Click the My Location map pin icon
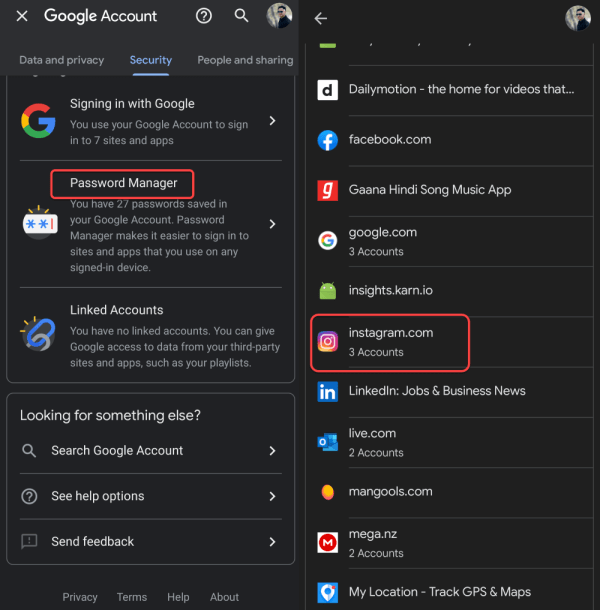The height and width of the screenshot is (610, 600). click(x=328, y=592)
